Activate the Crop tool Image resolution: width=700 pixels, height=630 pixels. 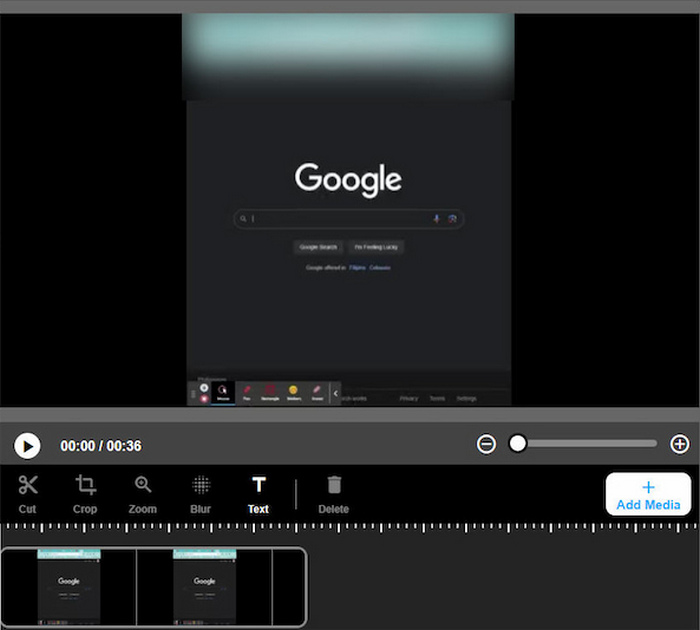coord(85,493)
